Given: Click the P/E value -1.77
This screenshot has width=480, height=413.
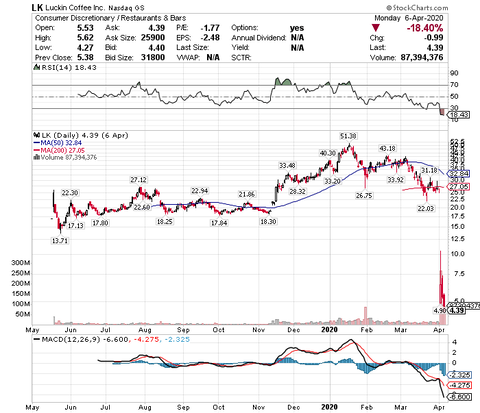Looking at the screenshot, I should click(210, 28).
